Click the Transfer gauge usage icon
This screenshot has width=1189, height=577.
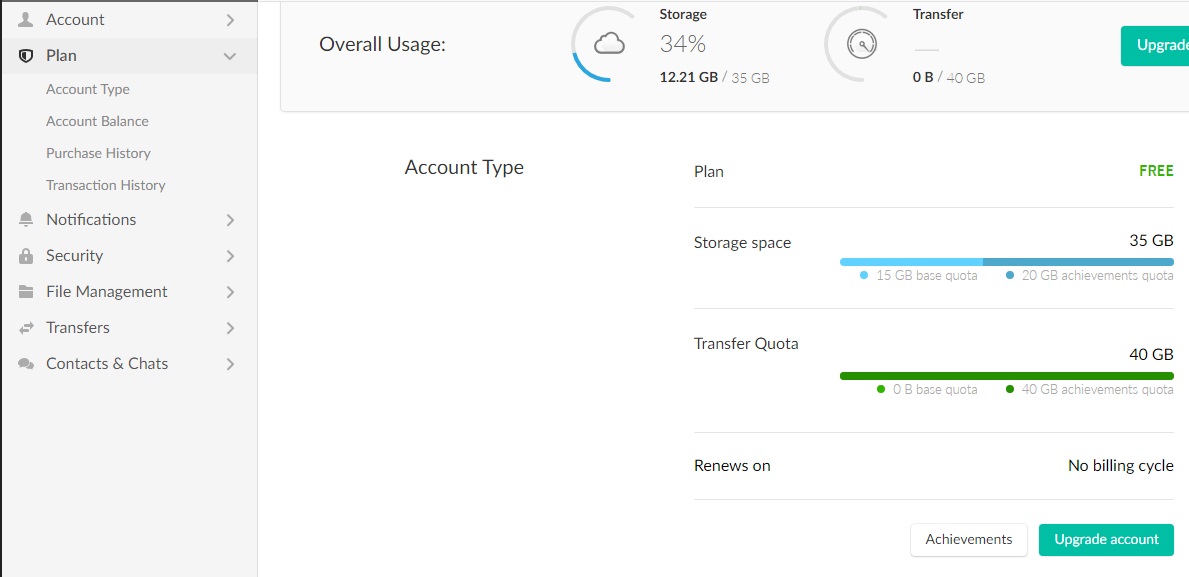pos(862,45)
